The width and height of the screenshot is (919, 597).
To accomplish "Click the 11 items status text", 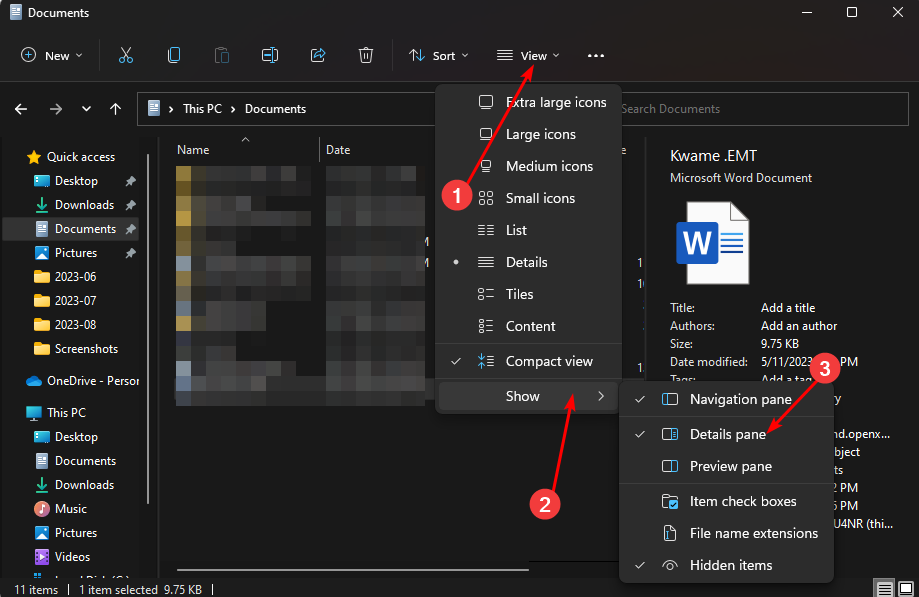I will pos(36,589).
